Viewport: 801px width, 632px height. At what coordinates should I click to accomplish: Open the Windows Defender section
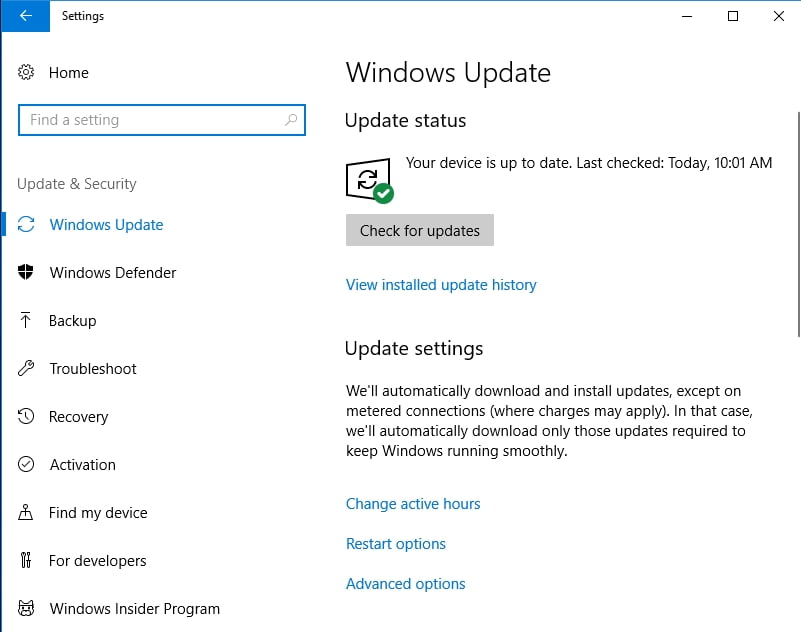[x=112, y=273]
